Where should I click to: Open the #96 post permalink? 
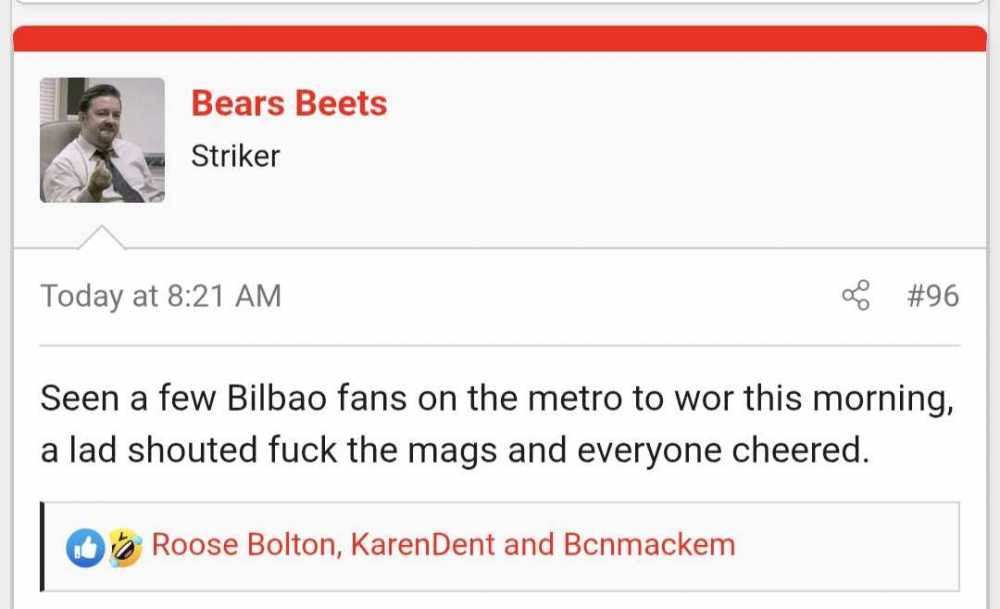[x=932, y=296]
